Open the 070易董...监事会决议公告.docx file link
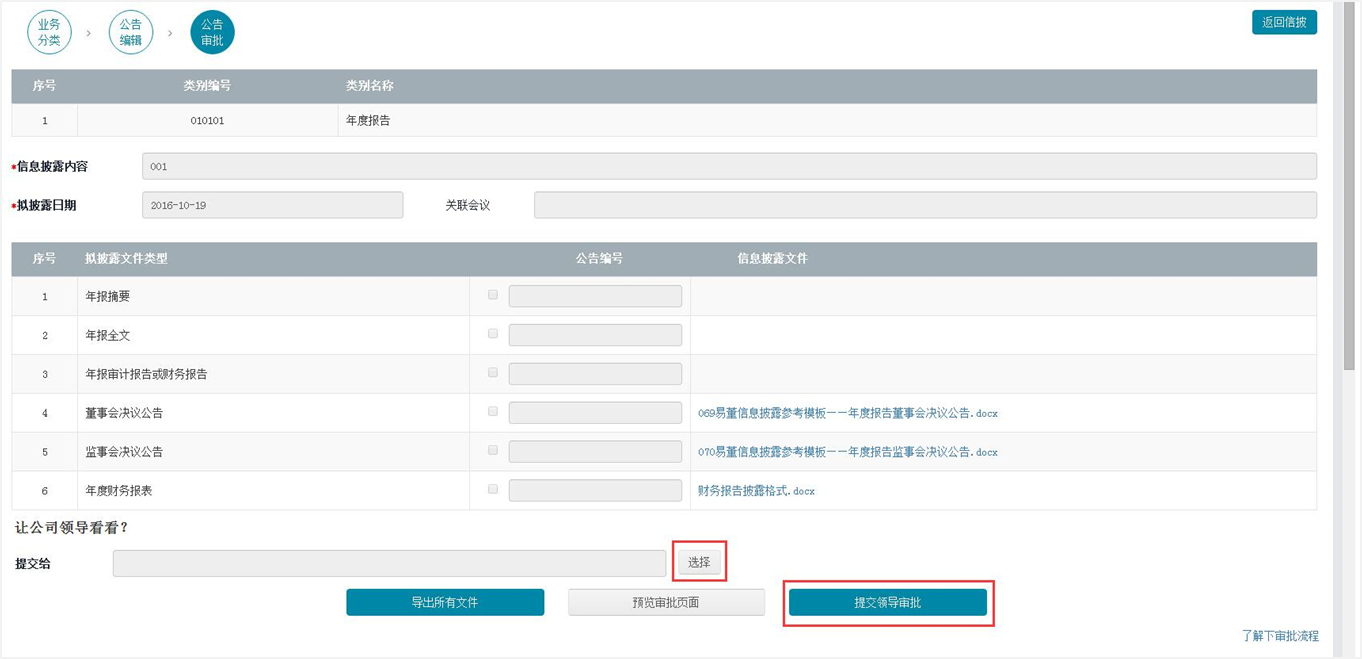 (x=848, y=452)
